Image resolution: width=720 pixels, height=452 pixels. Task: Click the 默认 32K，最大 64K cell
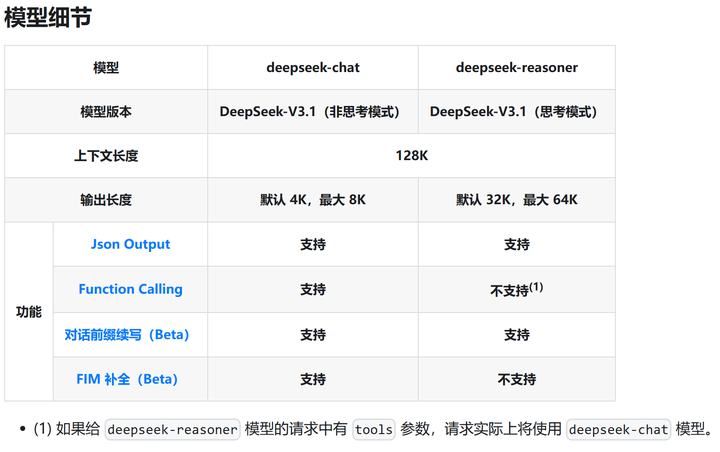tap(516, 200)
